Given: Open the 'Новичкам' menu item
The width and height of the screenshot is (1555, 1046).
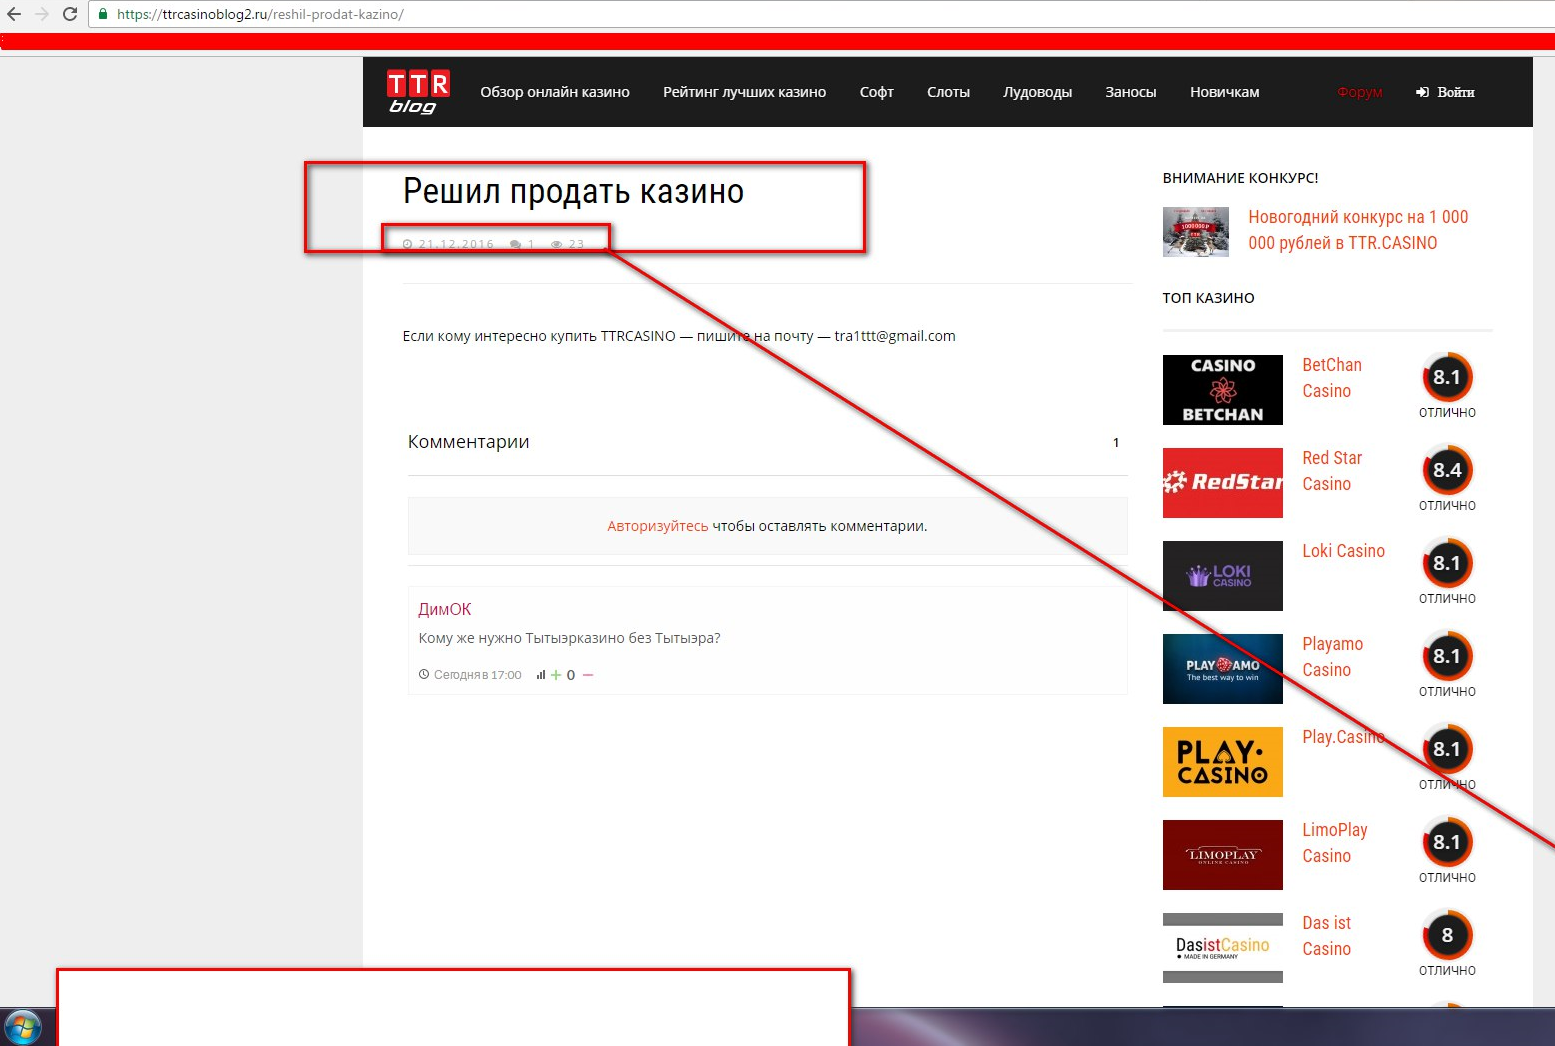Looking at the screenshot, I should tap(1224, 92).
